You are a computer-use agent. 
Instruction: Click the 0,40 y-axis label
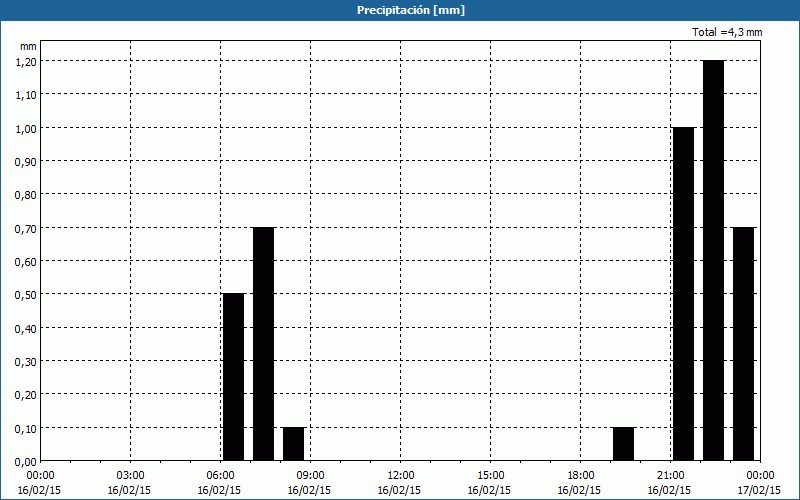click(x=26, y=328)
